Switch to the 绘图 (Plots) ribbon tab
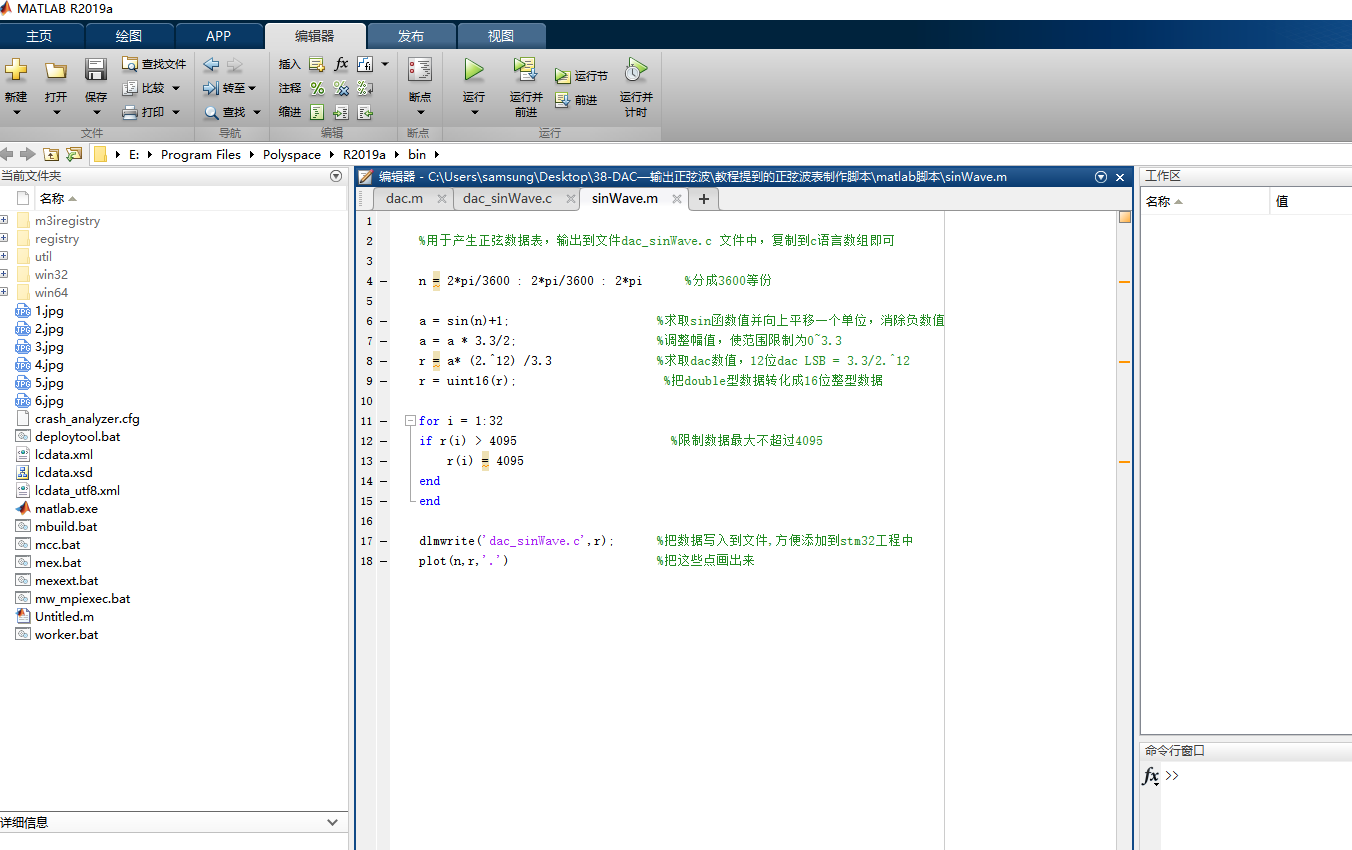The width and height of the screenshot is (1352, 850). click(129, 36)
